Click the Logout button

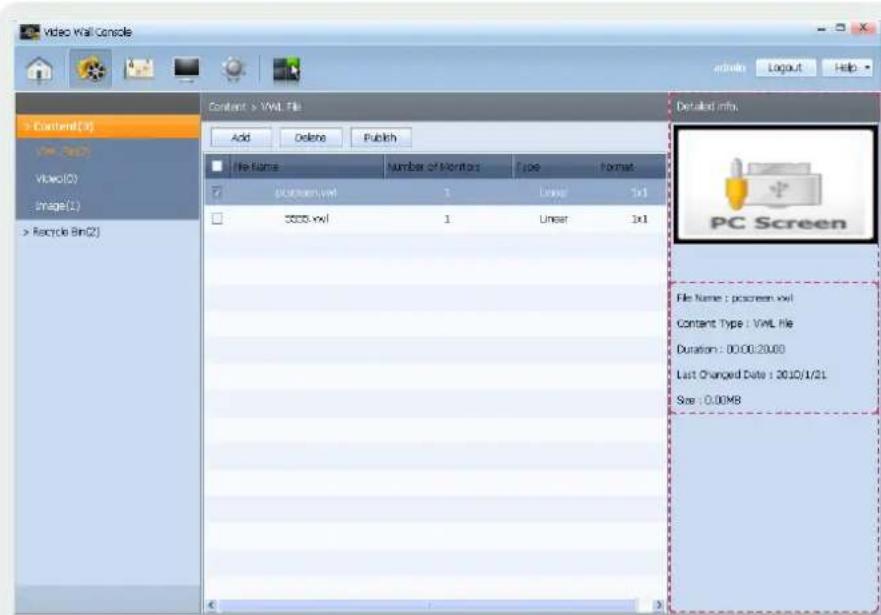785,68
